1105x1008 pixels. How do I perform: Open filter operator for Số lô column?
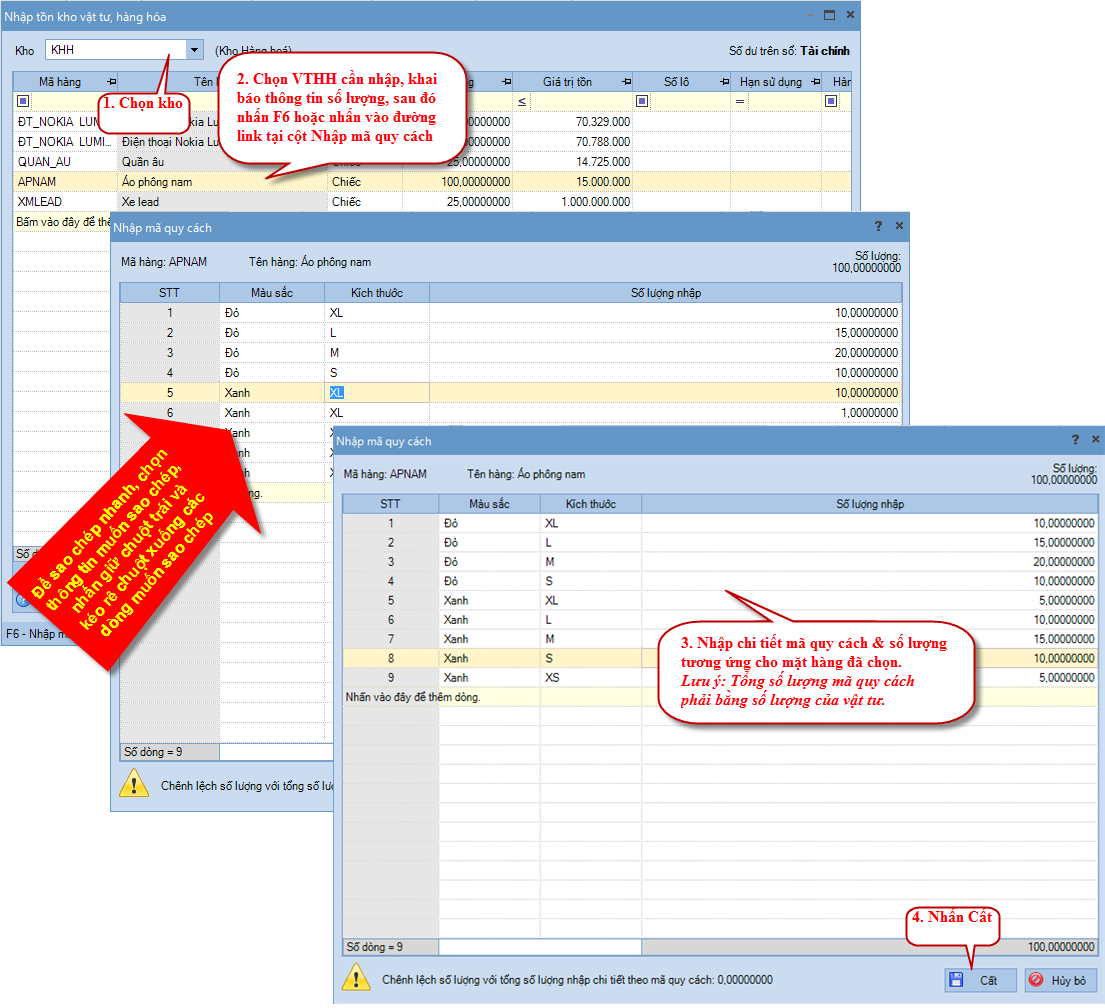(x=643, y=101)
